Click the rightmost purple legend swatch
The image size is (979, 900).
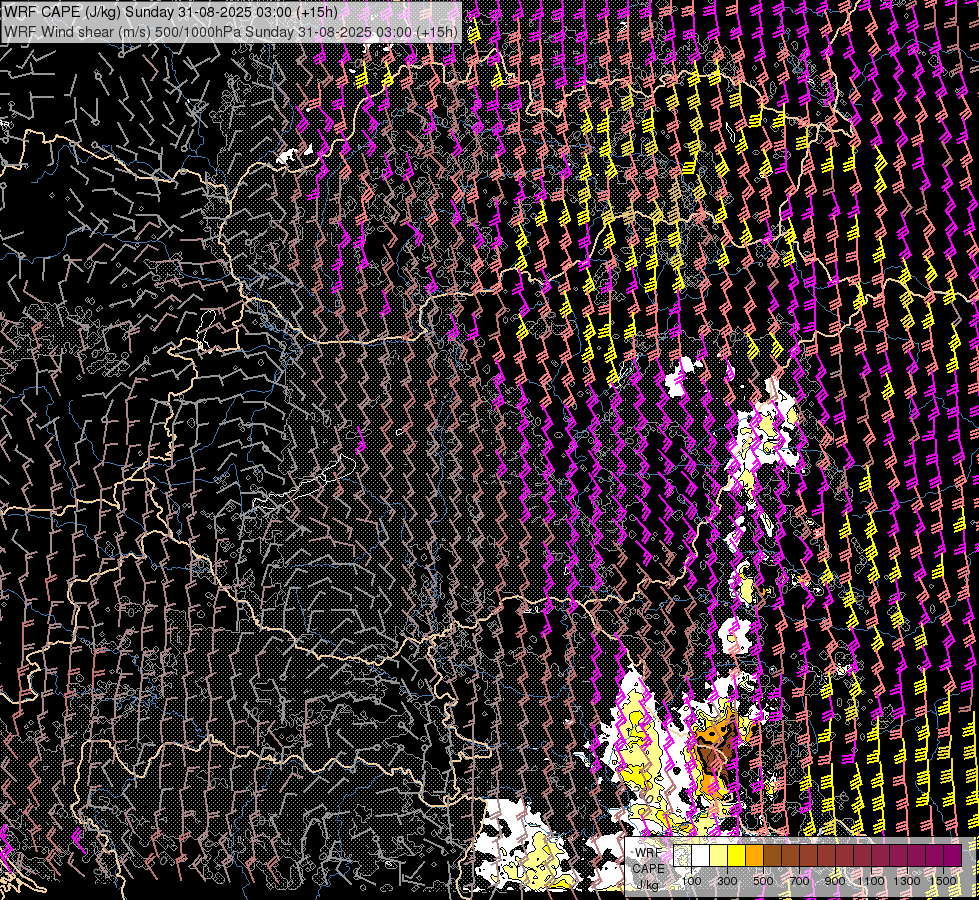click(953, 855)
